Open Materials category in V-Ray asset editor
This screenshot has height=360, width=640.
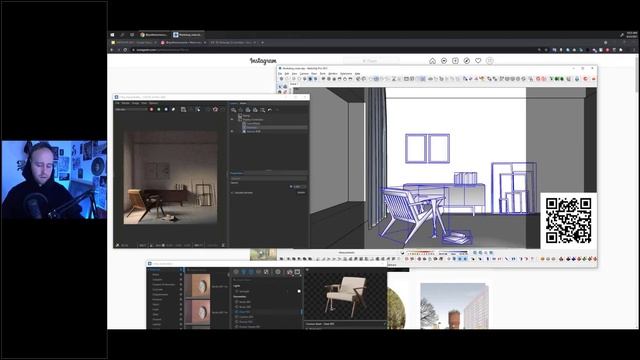[x=236, y=272]
